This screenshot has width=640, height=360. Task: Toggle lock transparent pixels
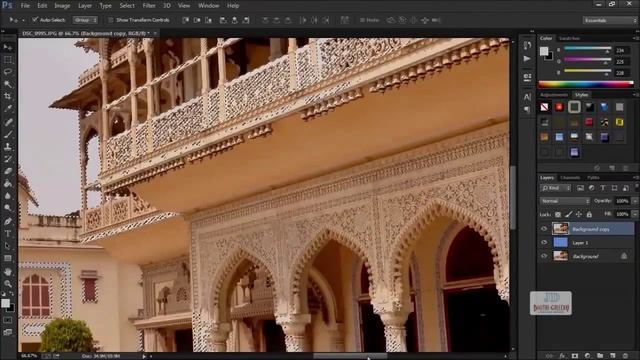click(558, 214)
